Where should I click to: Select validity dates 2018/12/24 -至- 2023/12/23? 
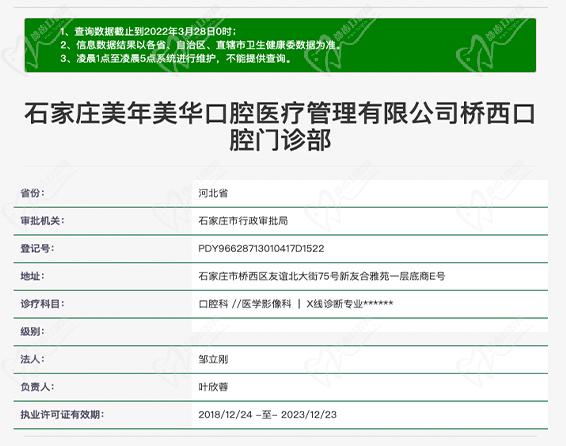[x=267, y=414]
